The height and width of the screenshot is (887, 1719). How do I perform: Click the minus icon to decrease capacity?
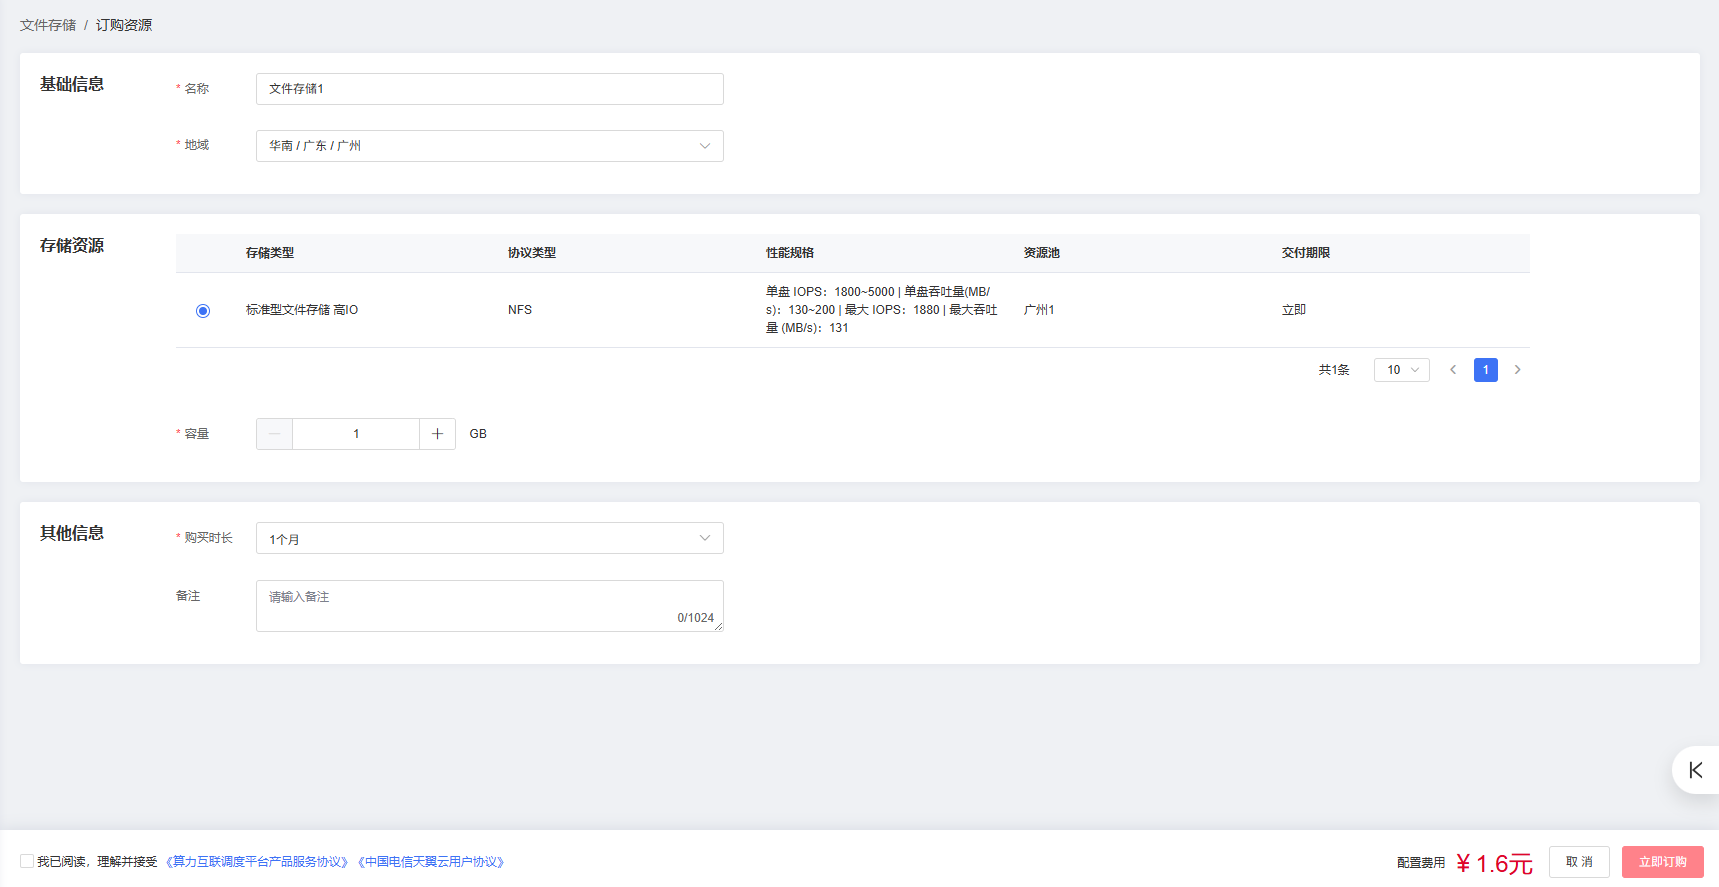tap(274, 434)
